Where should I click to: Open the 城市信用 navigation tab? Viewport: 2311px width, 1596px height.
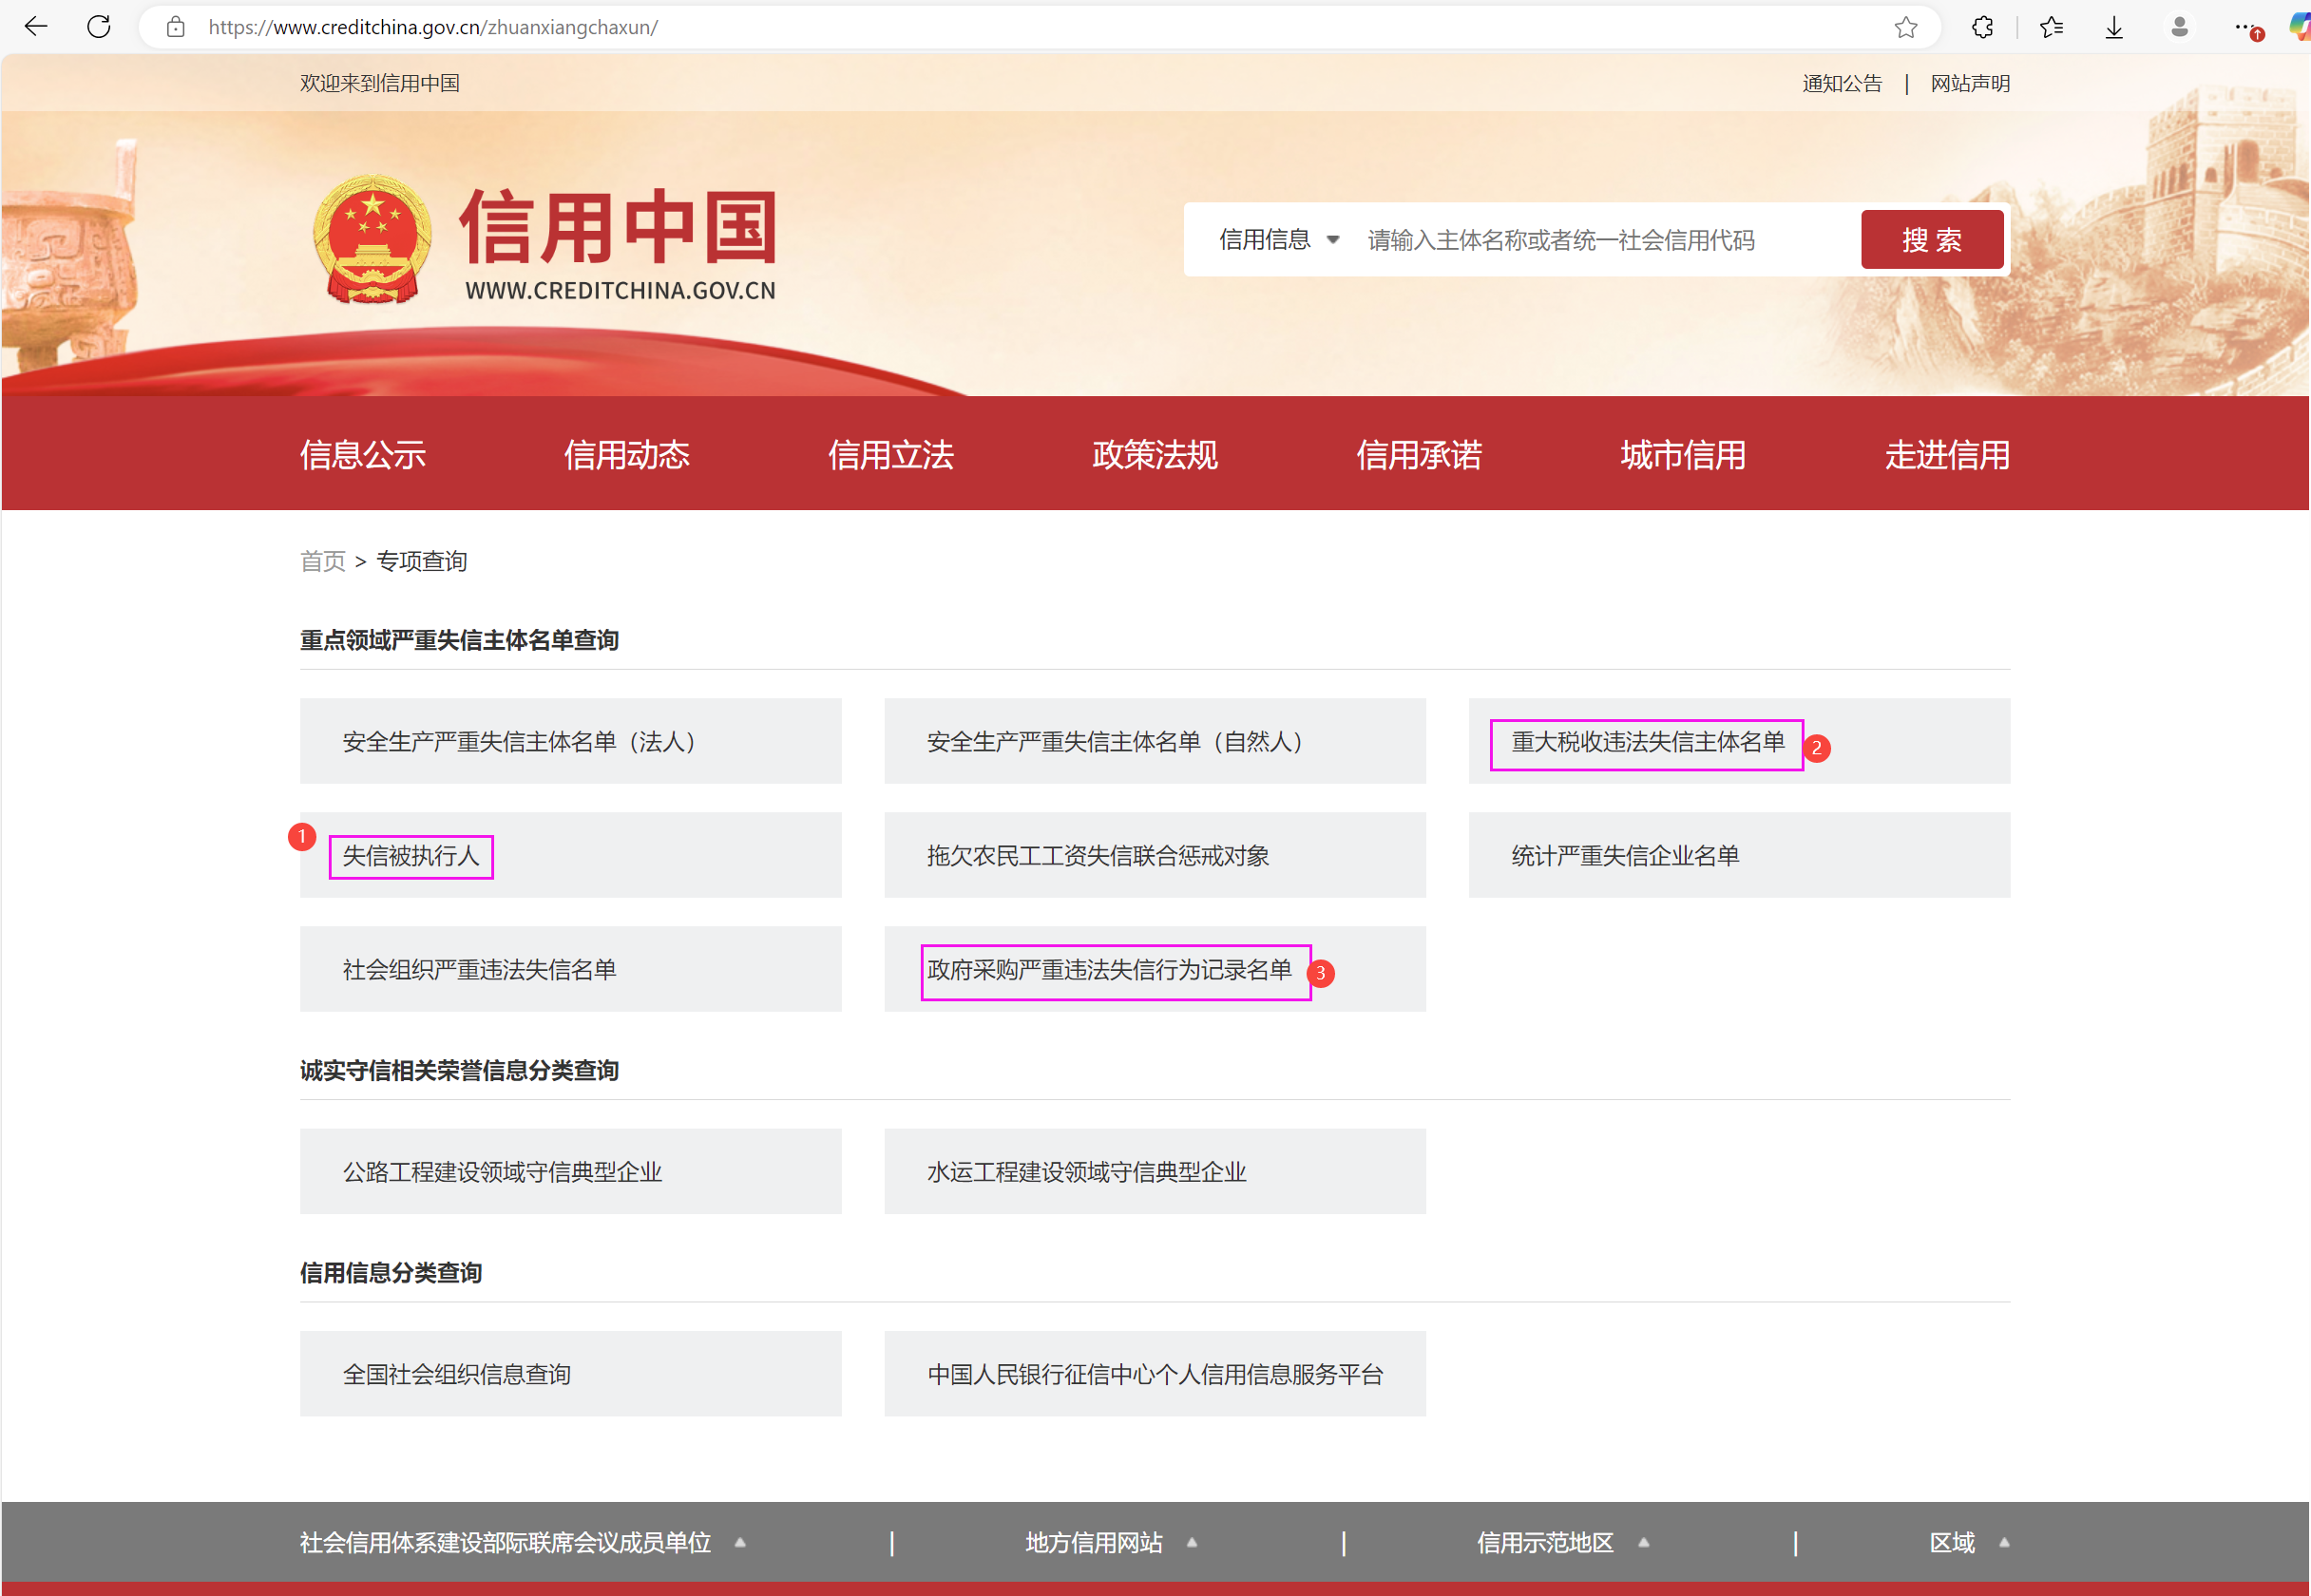click(x=1682, y=455)
